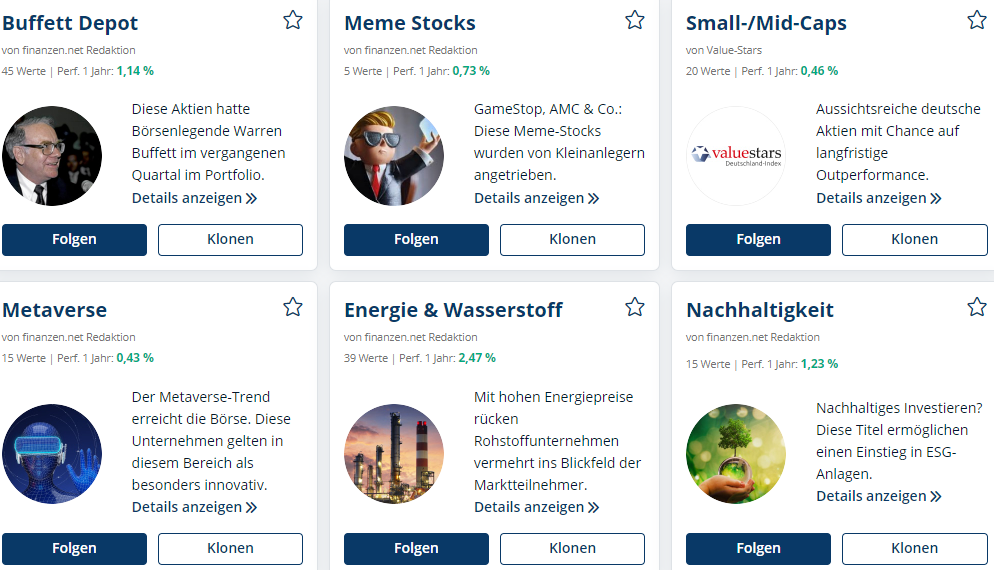
Task: Click the star icon for Energie & Wasserstoff
Action: (x=635, y=308)
